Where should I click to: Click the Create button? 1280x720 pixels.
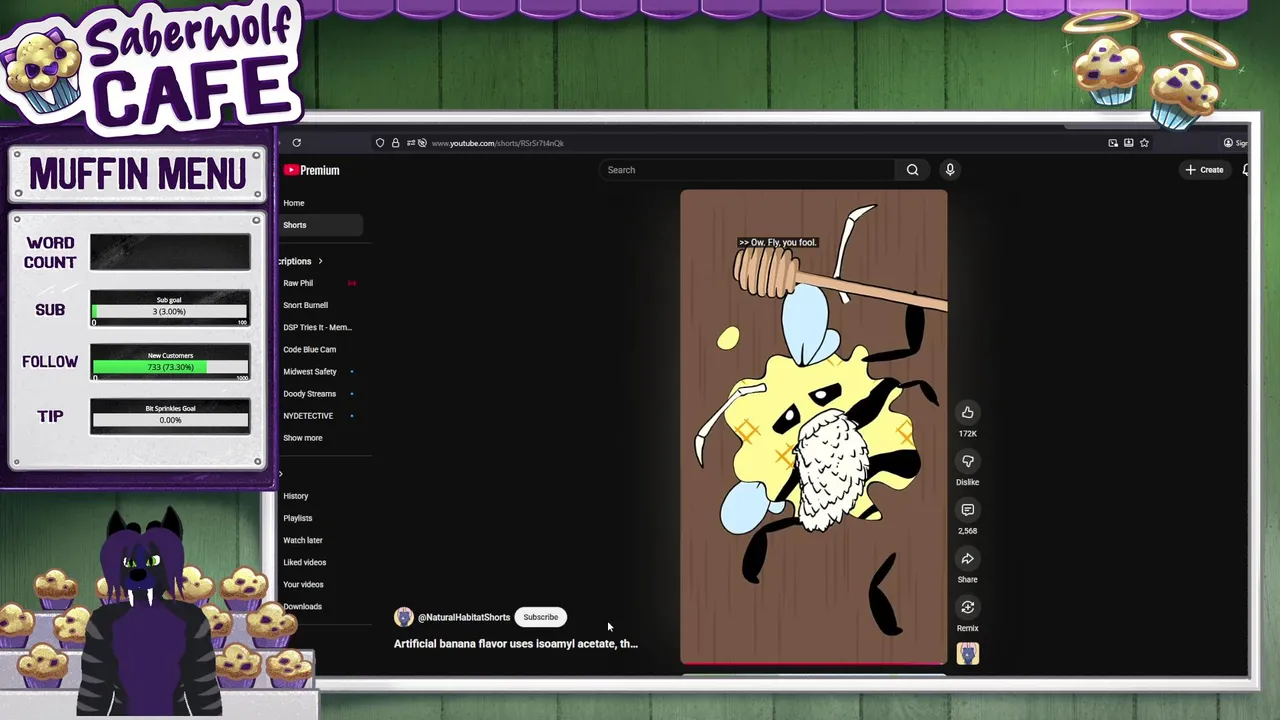[1204, 170]
